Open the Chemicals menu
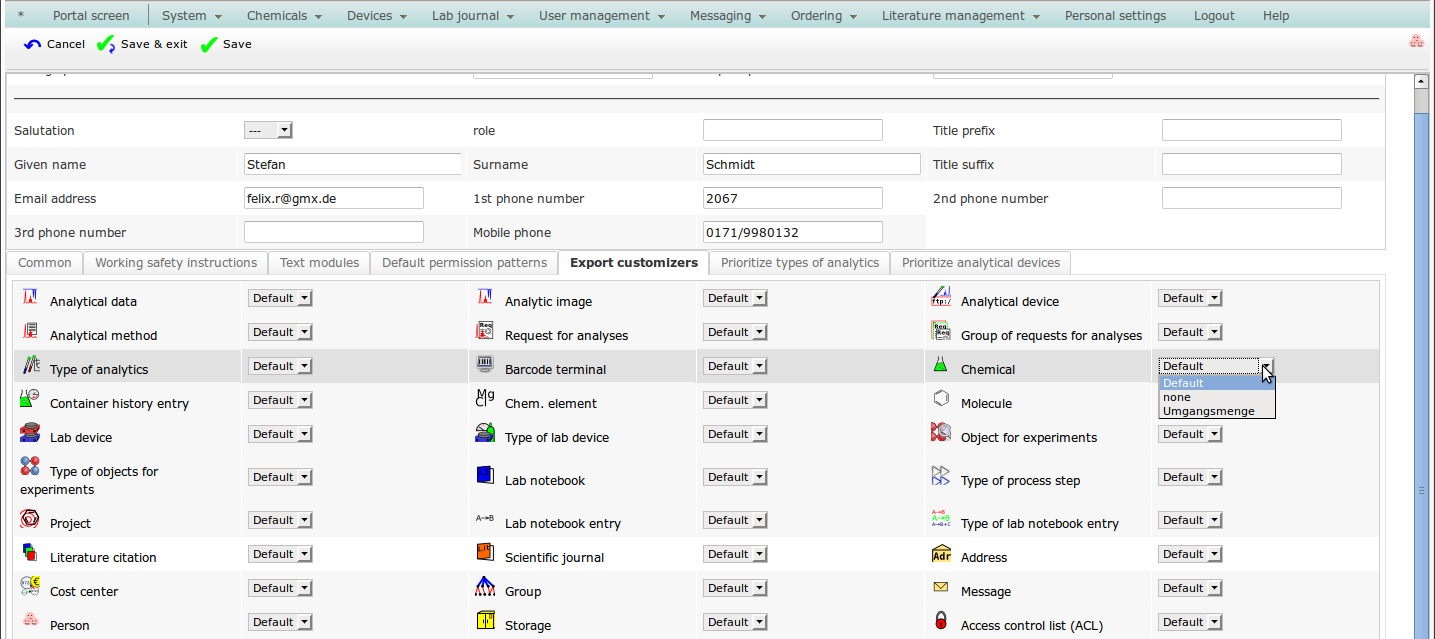 (284, 16)
